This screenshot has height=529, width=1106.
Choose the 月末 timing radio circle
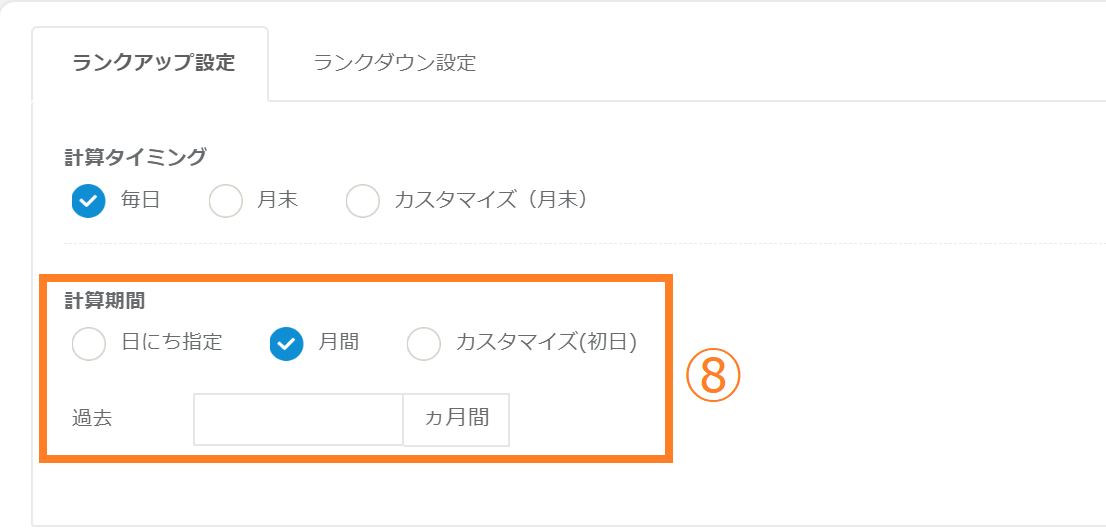click(226, 201)
